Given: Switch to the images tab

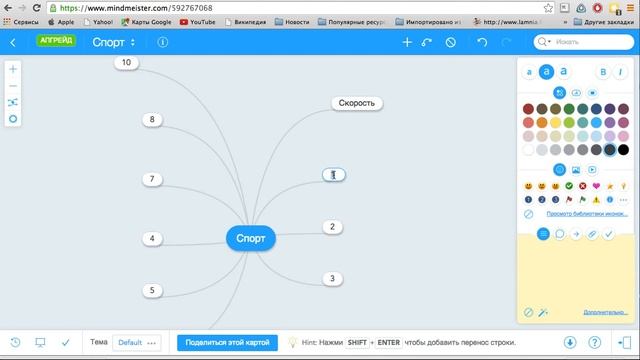Looking at the screenshot, I should click(576, 170).
